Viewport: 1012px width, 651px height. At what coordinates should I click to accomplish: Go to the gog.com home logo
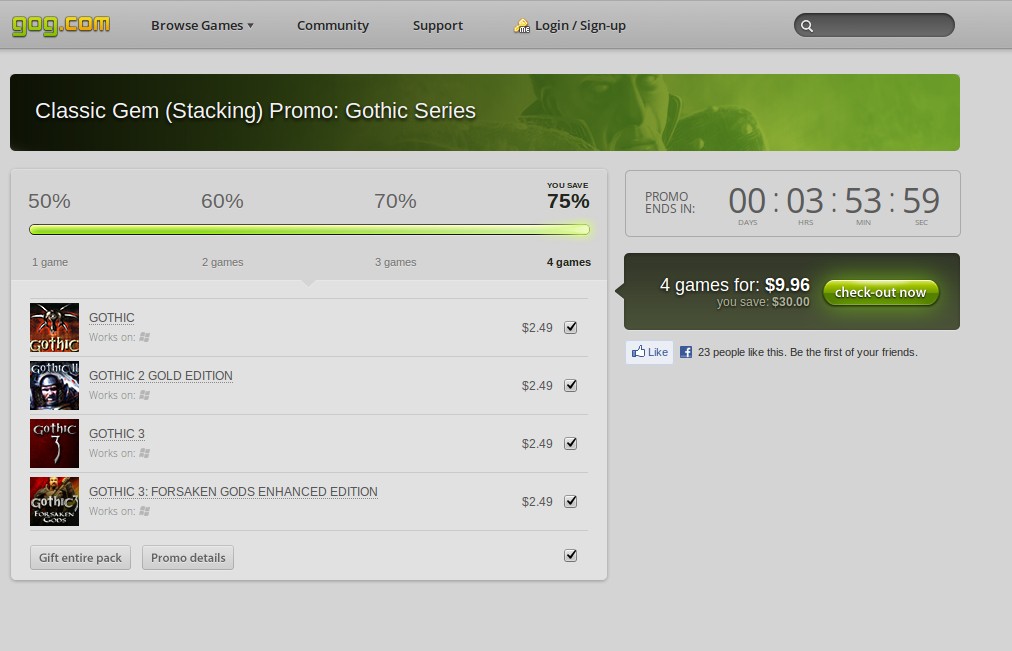(61, 25)
